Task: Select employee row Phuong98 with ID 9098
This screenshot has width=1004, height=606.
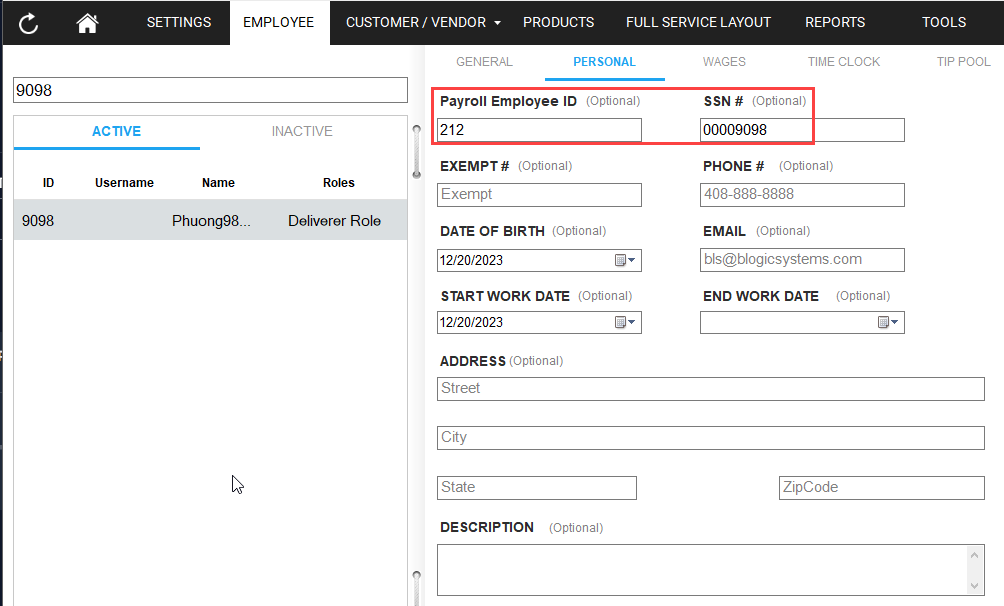Action: tap(210, 221)
